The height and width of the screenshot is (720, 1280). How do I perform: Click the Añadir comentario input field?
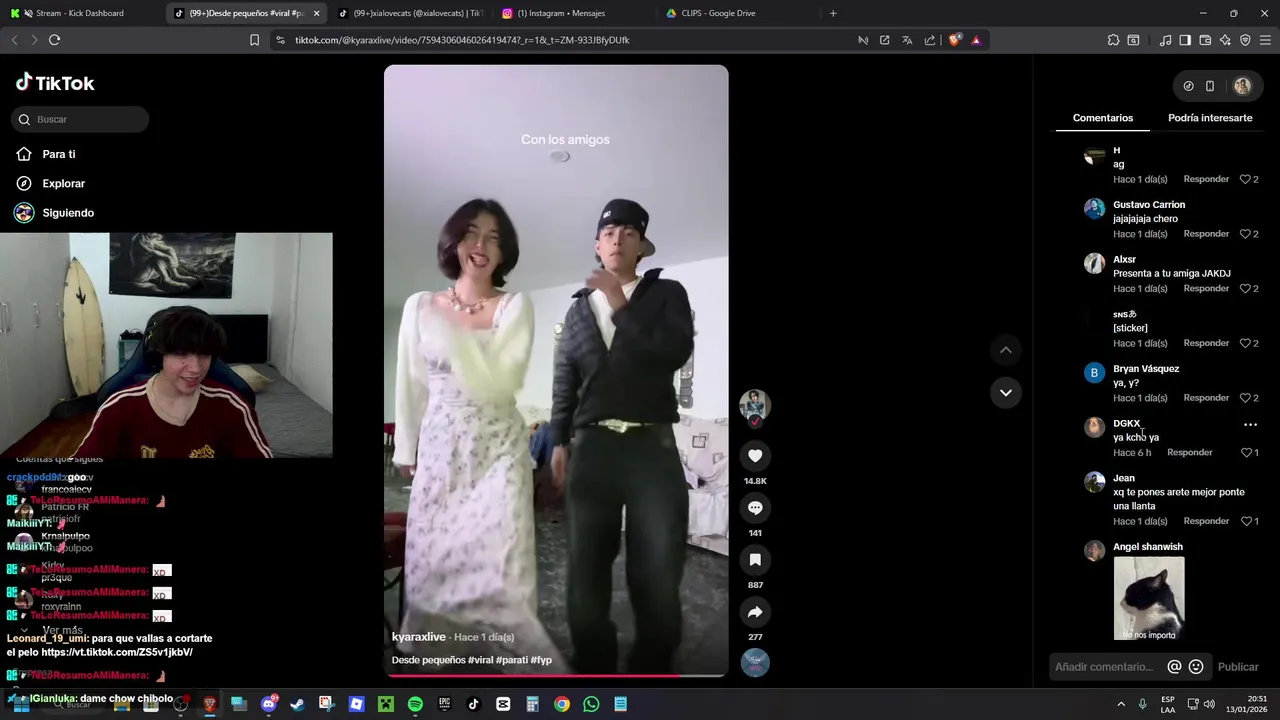(x=1105, y=667)
